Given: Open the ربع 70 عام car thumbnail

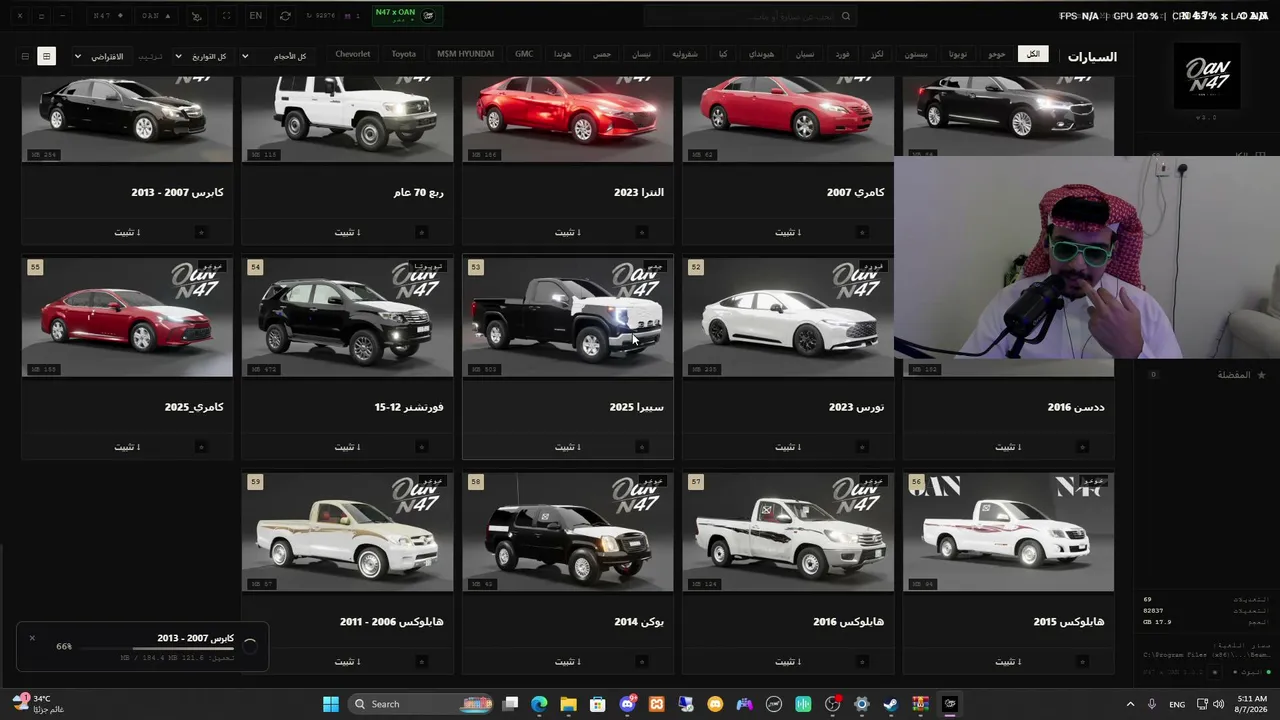Looking at the screenshot, I should [347, 118].
